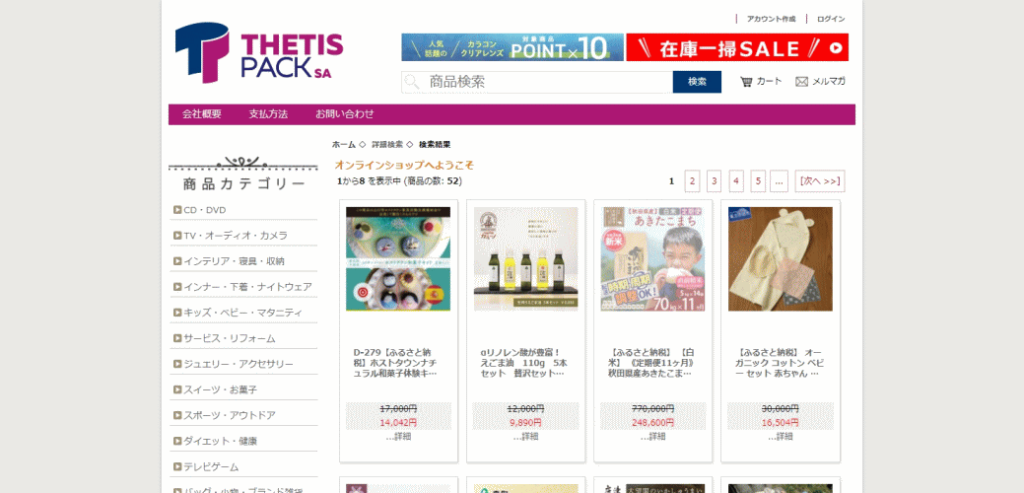Open お問い合わせ in the navigation bar
This screenshot has width=1024, height=493.
[345, 114]
